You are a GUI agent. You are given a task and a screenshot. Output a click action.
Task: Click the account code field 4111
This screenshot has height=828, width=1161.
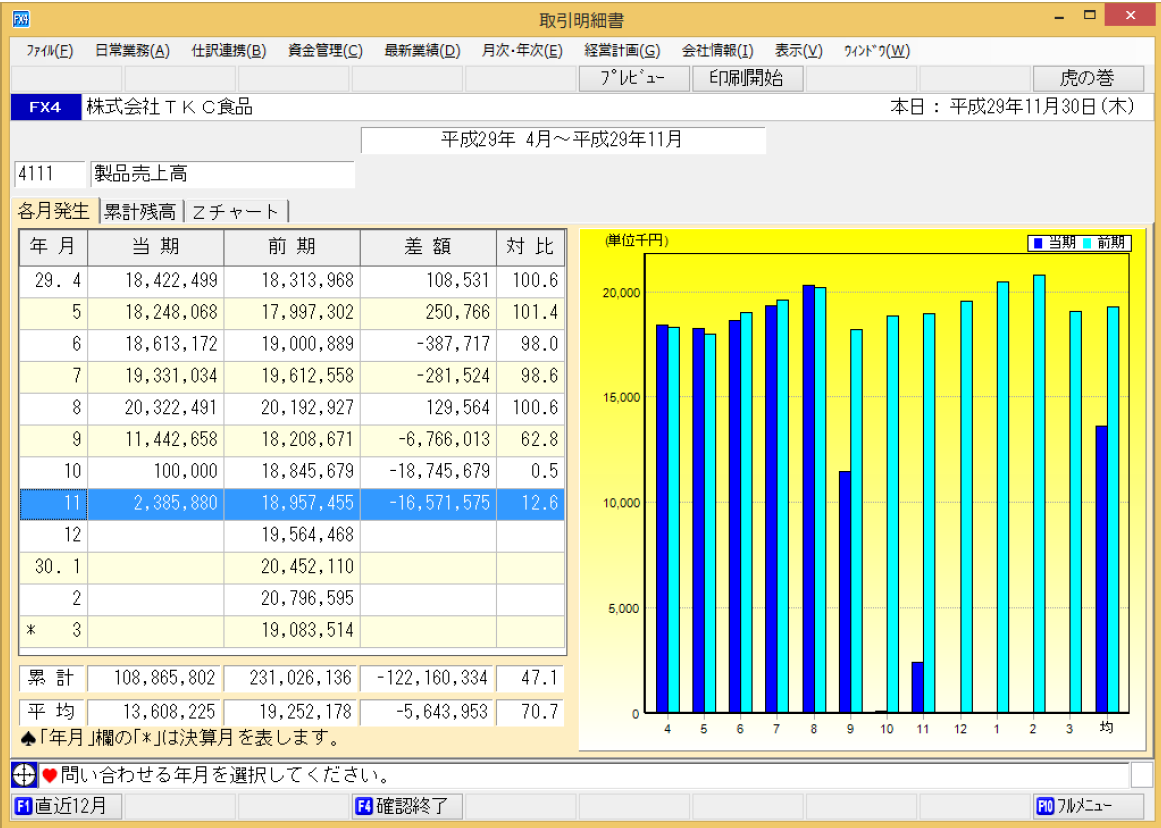point(50,174)
